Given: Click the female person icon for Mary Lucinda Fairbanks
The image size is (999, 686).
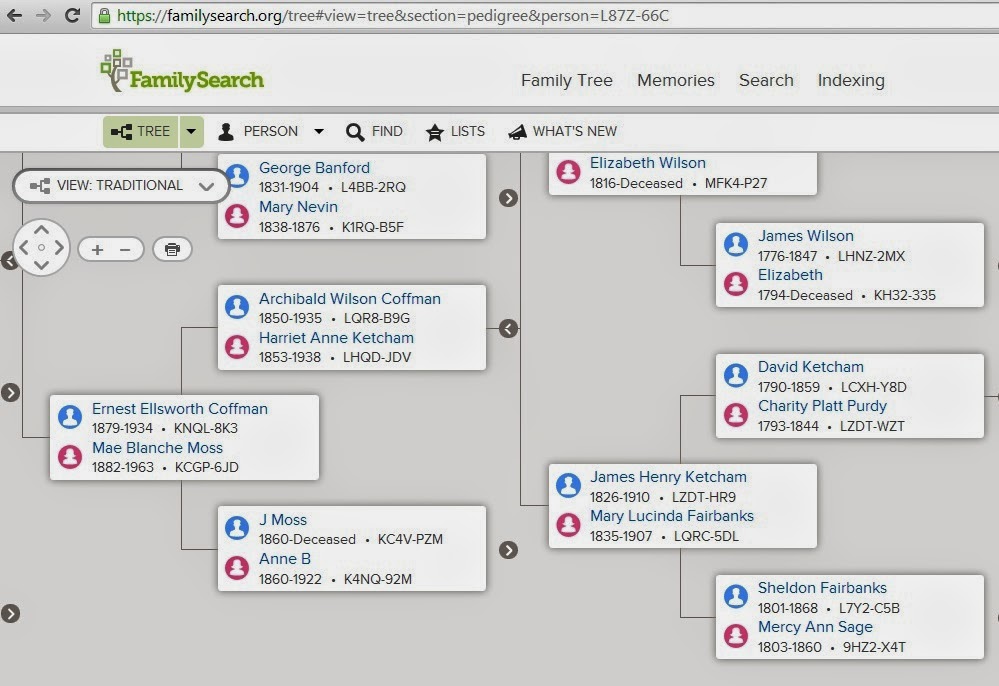Looking at the screenshot, I should [x=568, y=524].
